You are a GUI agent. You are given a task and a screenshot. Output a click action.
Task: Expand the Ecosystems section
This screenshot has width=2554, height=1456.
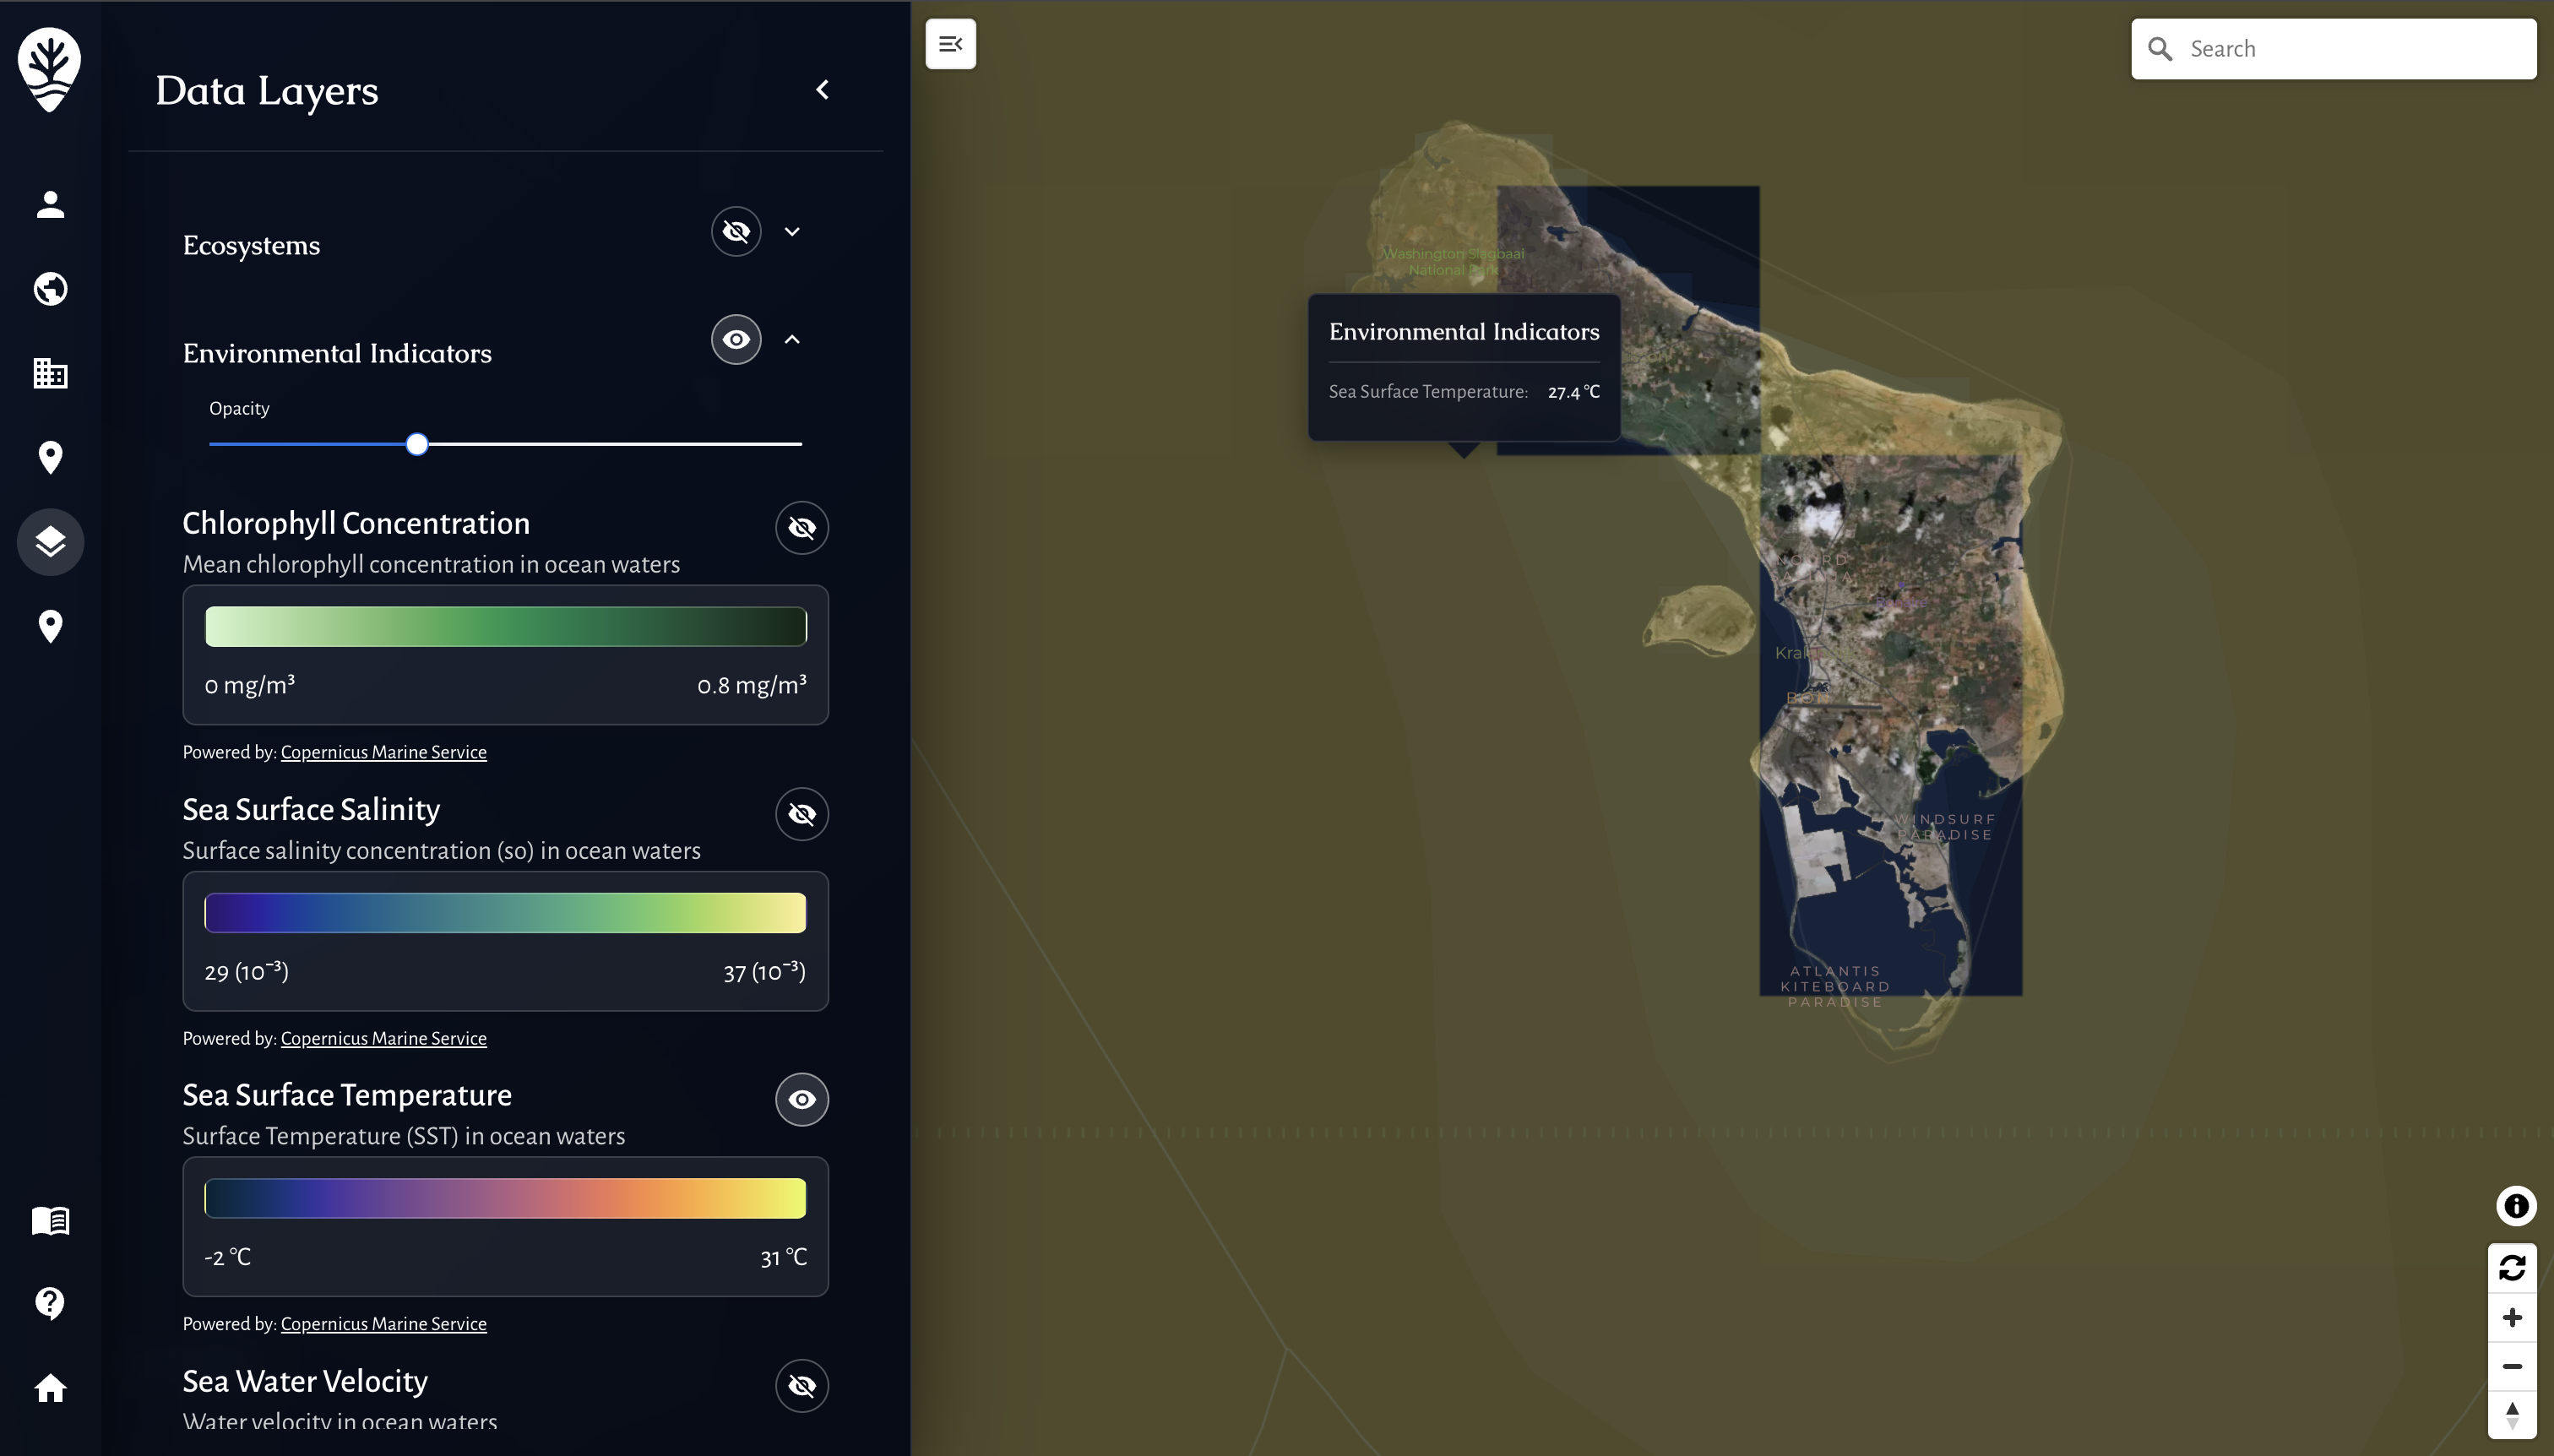[x=793, y=231]
